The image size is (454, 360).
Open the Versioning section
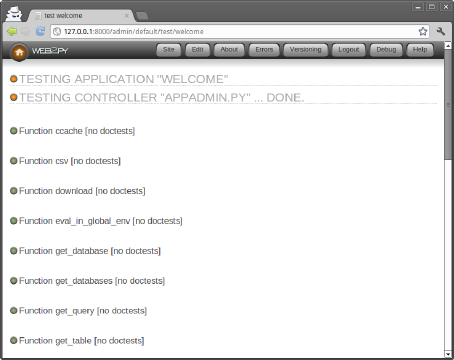(306, 50)
